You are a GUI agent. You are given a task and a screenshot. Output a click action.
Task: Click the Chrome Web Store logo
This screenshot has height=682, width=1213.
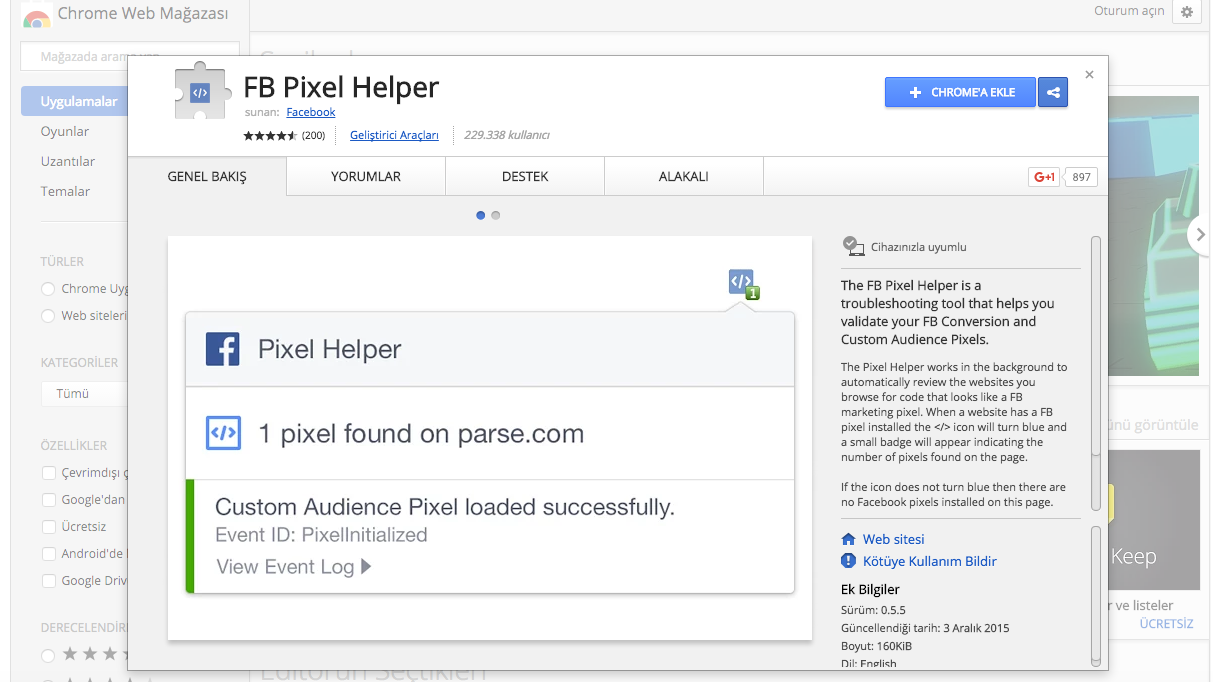[x=37, y=16]
